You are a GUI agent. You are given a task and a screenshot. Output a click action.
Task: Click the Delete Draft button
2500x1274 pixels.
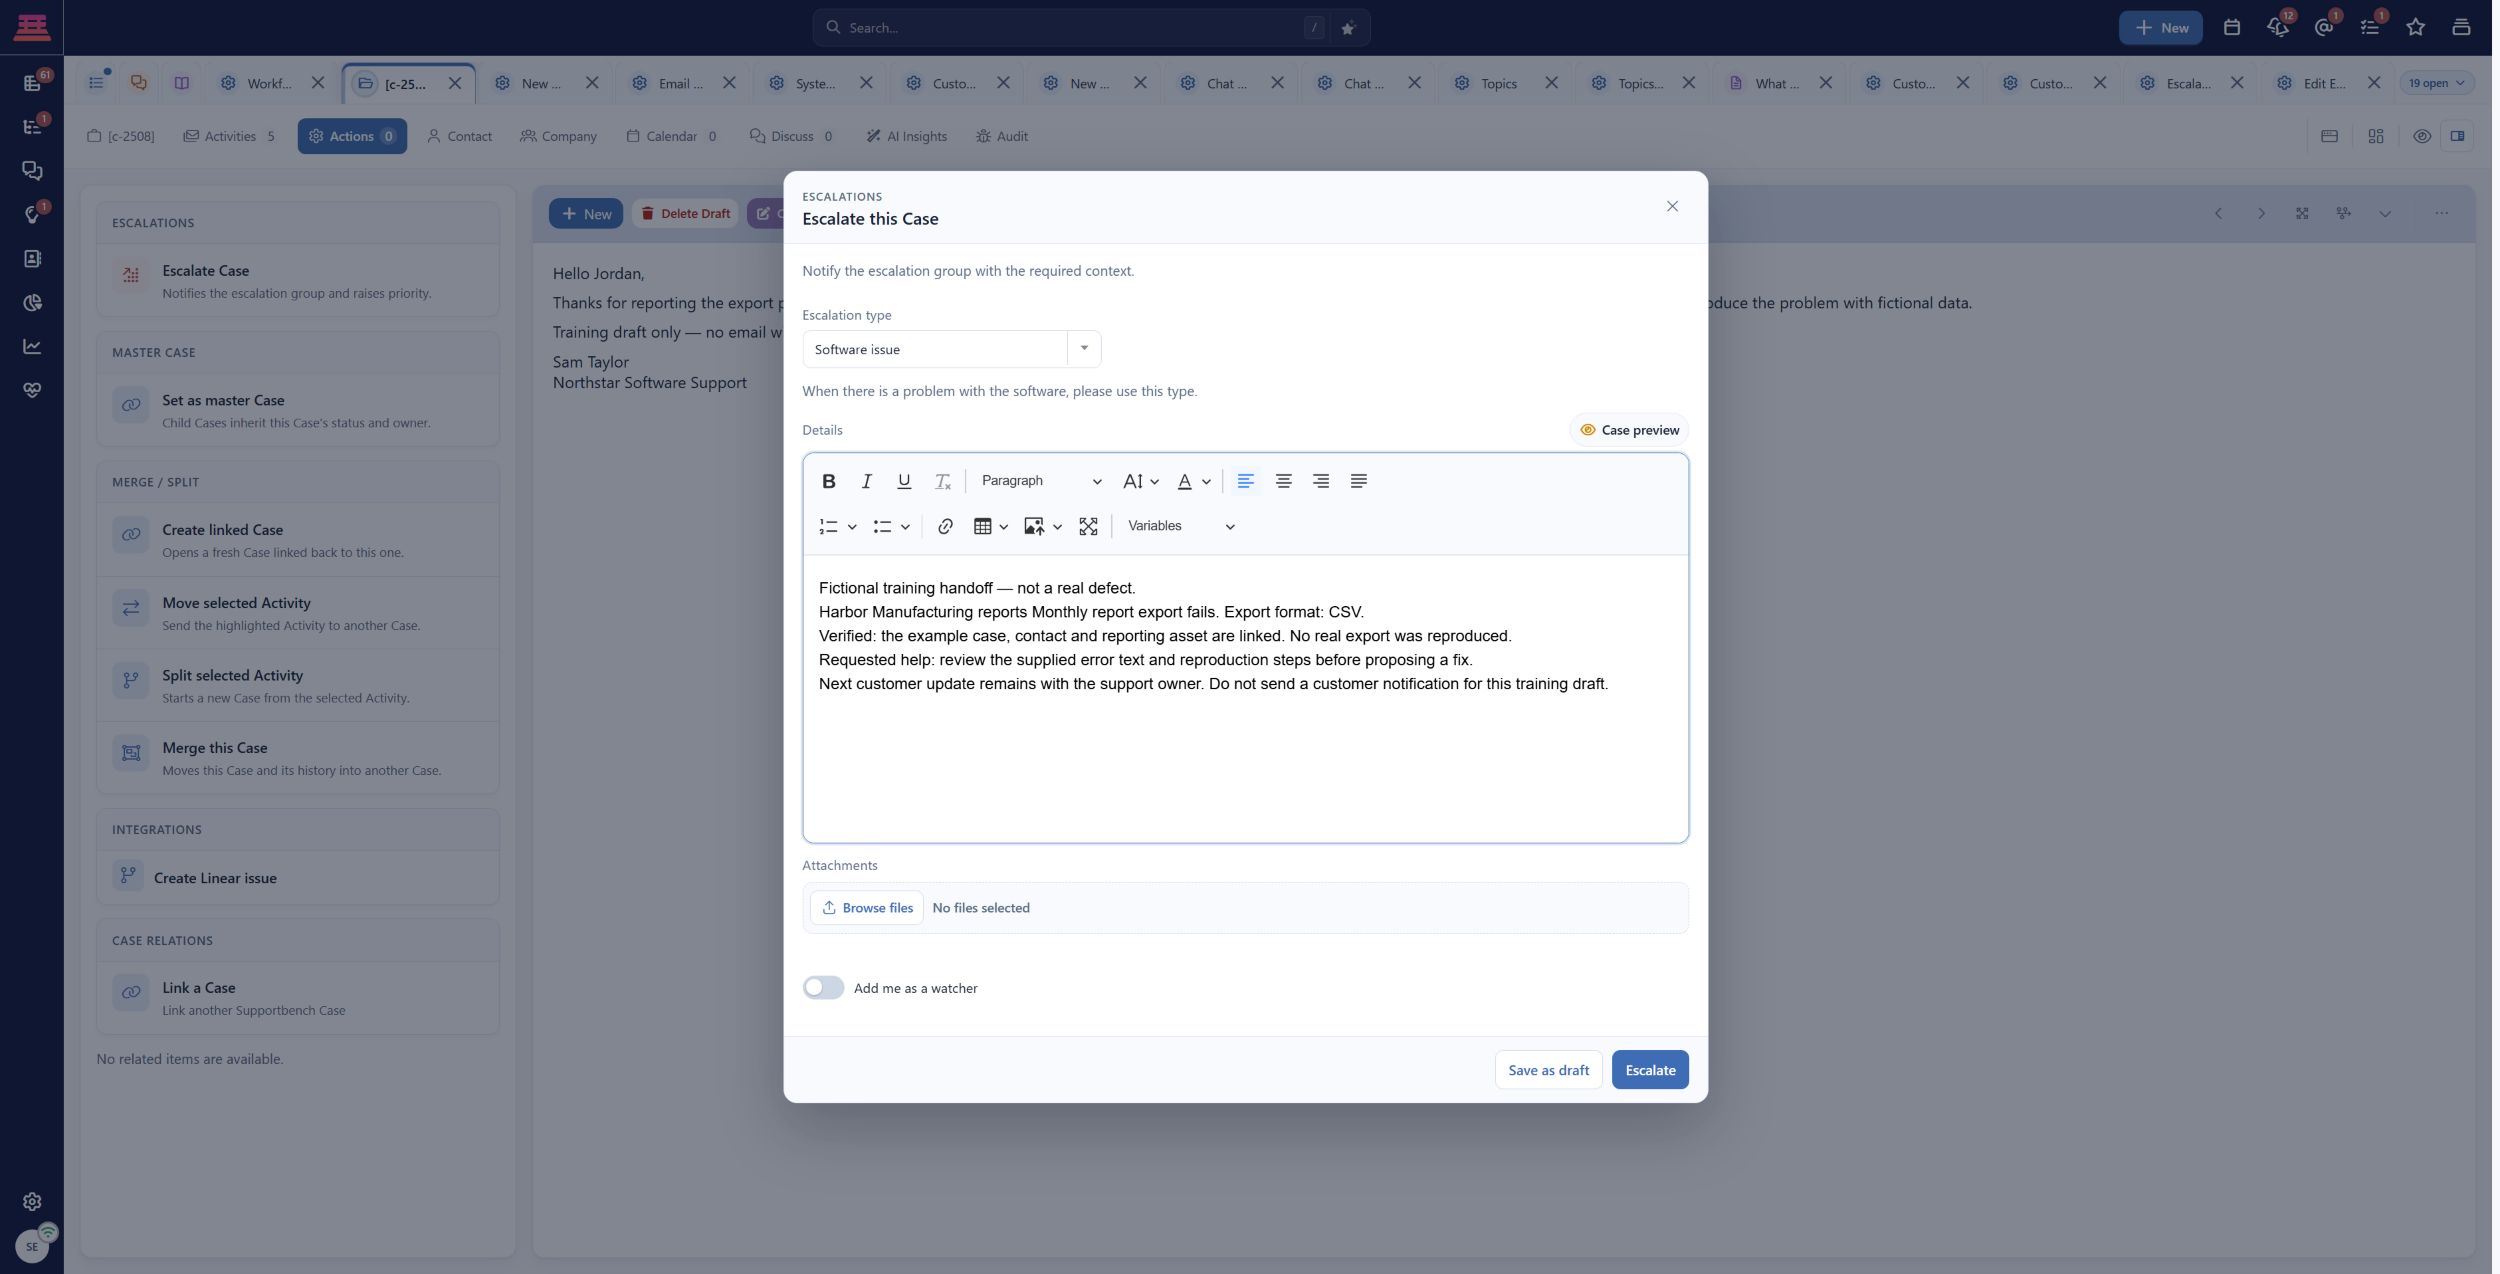[x=685, y=213]
